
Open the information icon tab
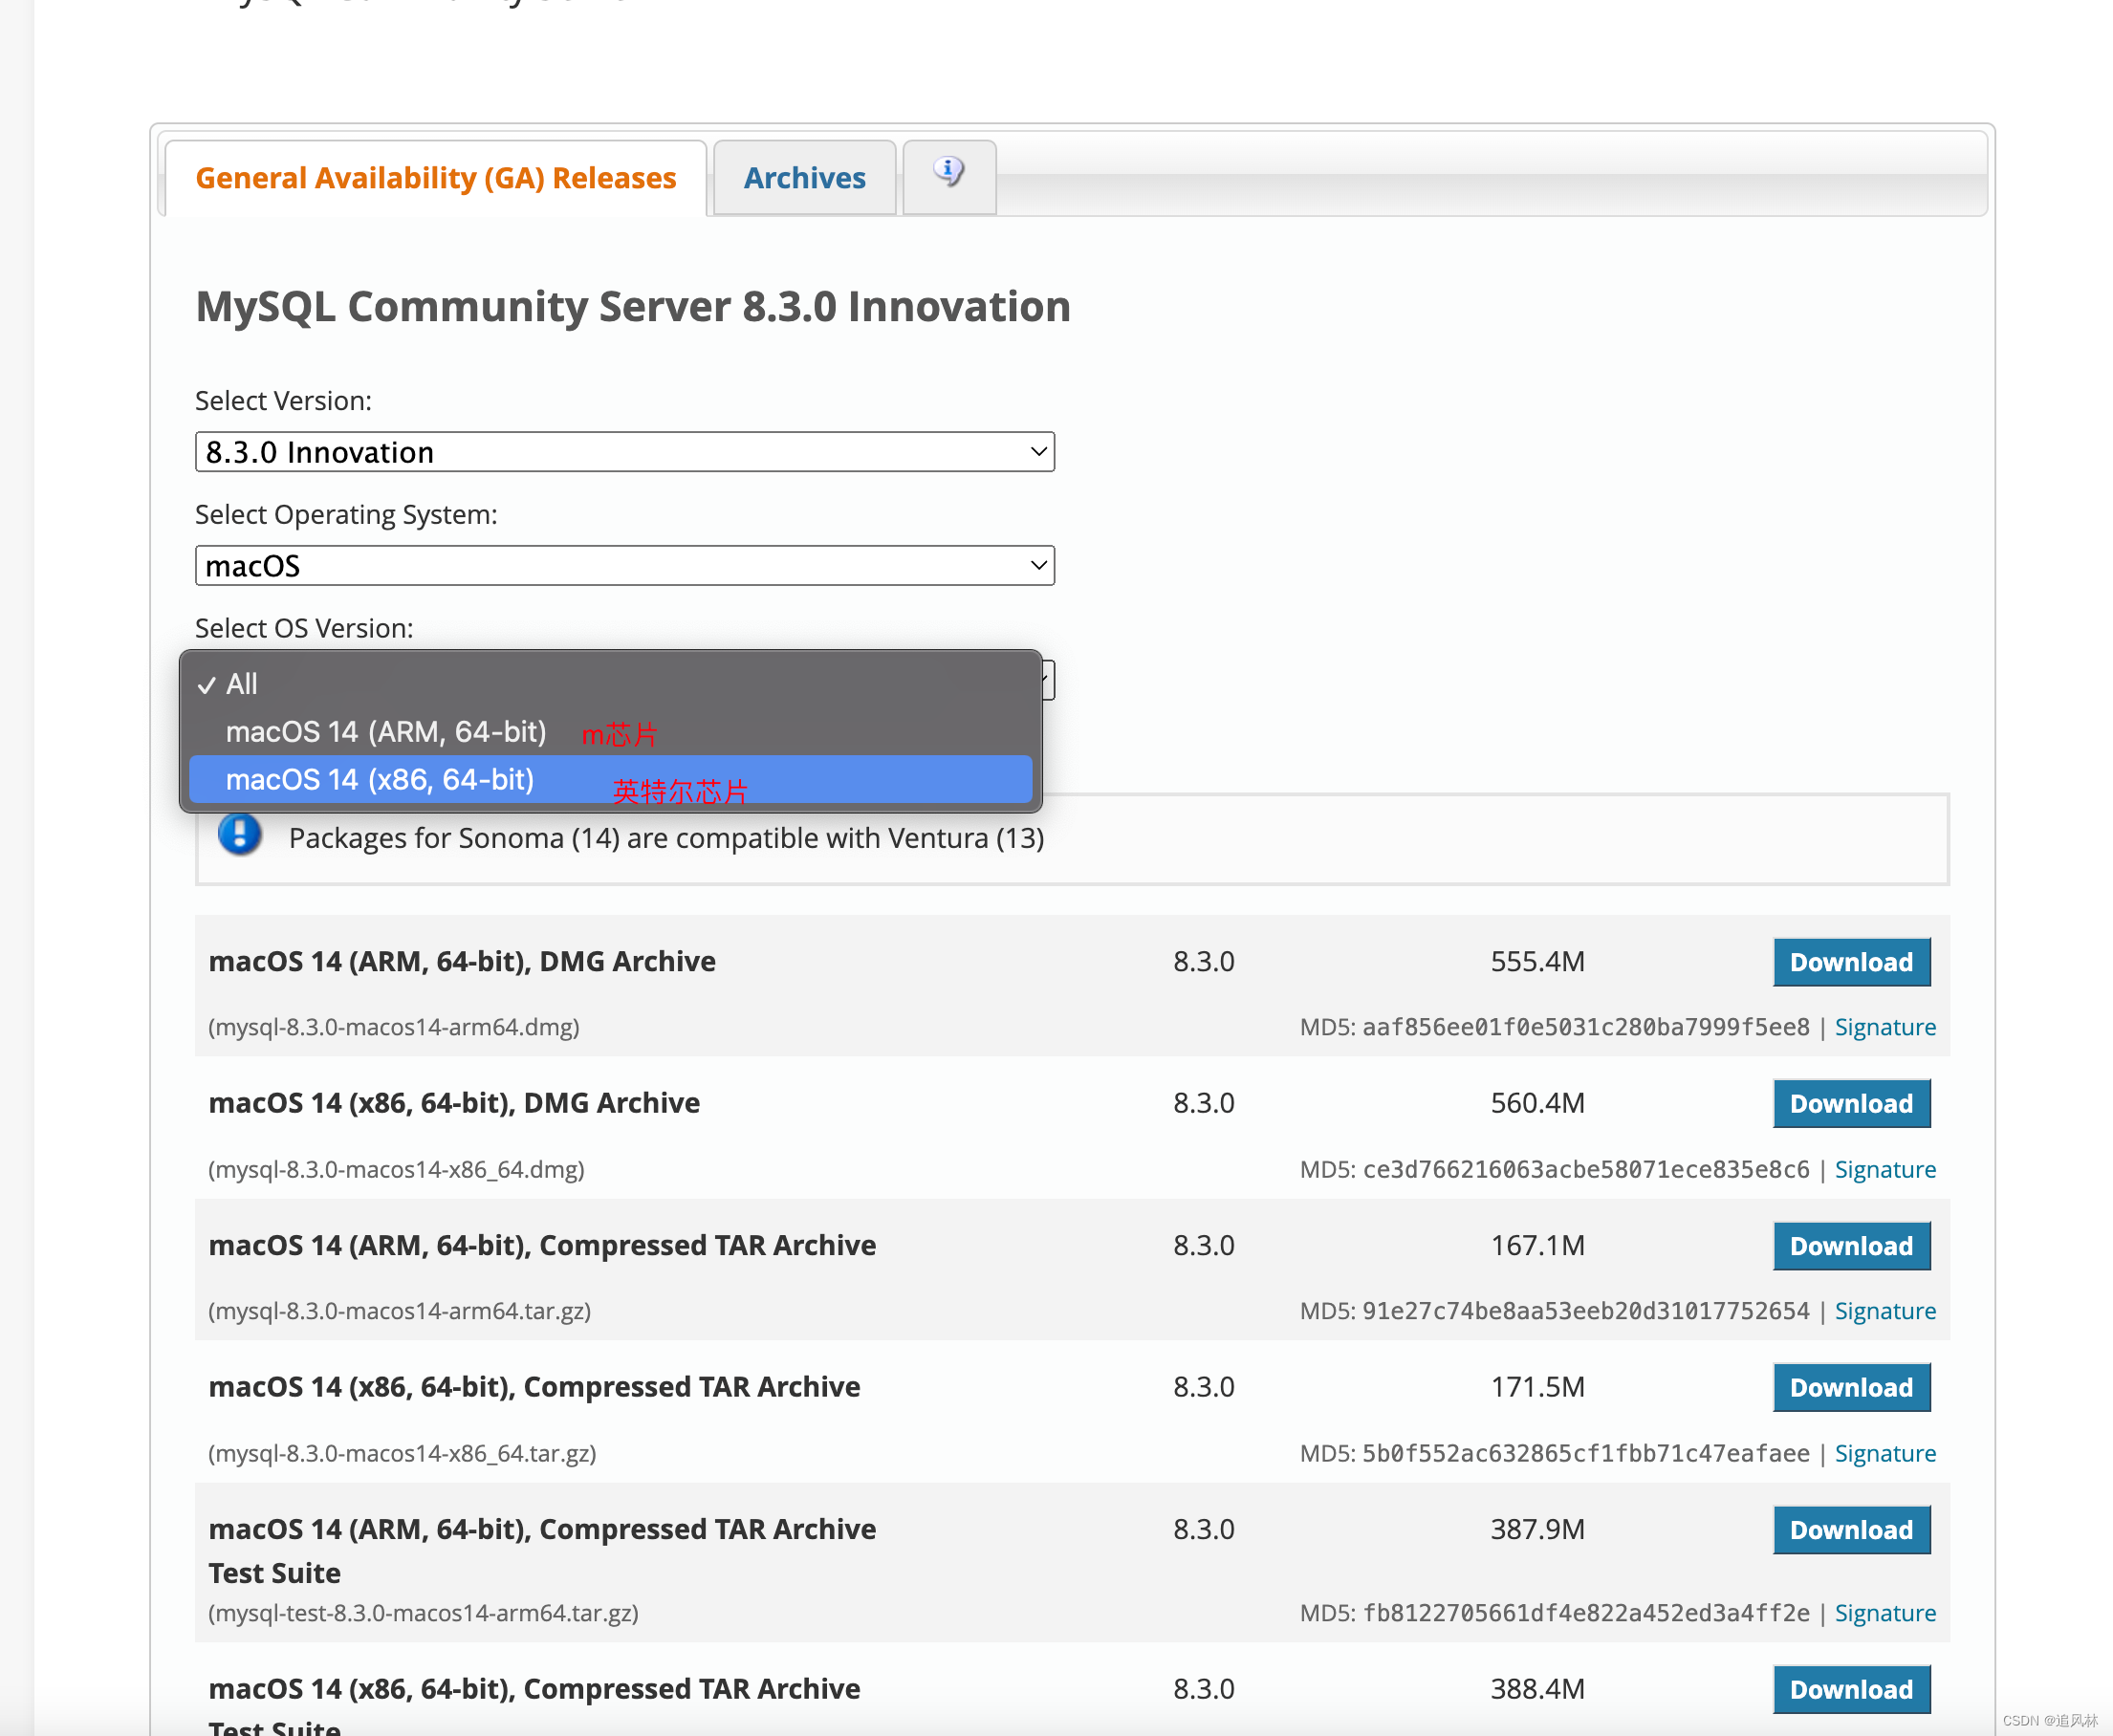coord(948,175)
